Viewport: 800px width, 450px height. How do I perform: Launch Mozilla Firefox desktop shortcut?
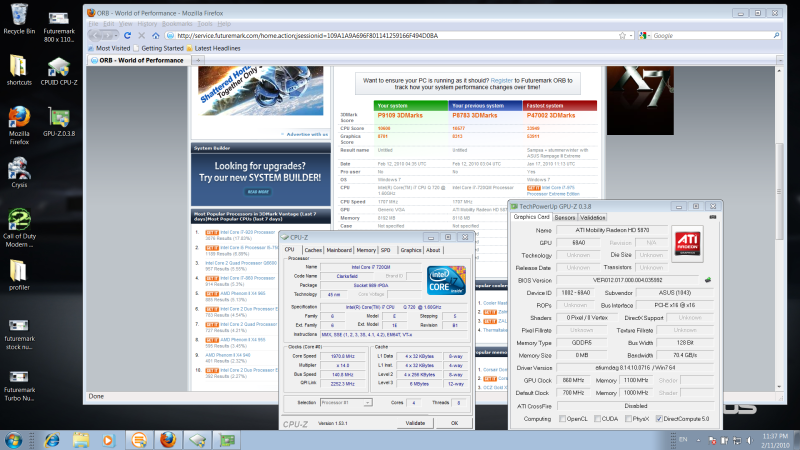click(x=19, y=126)
